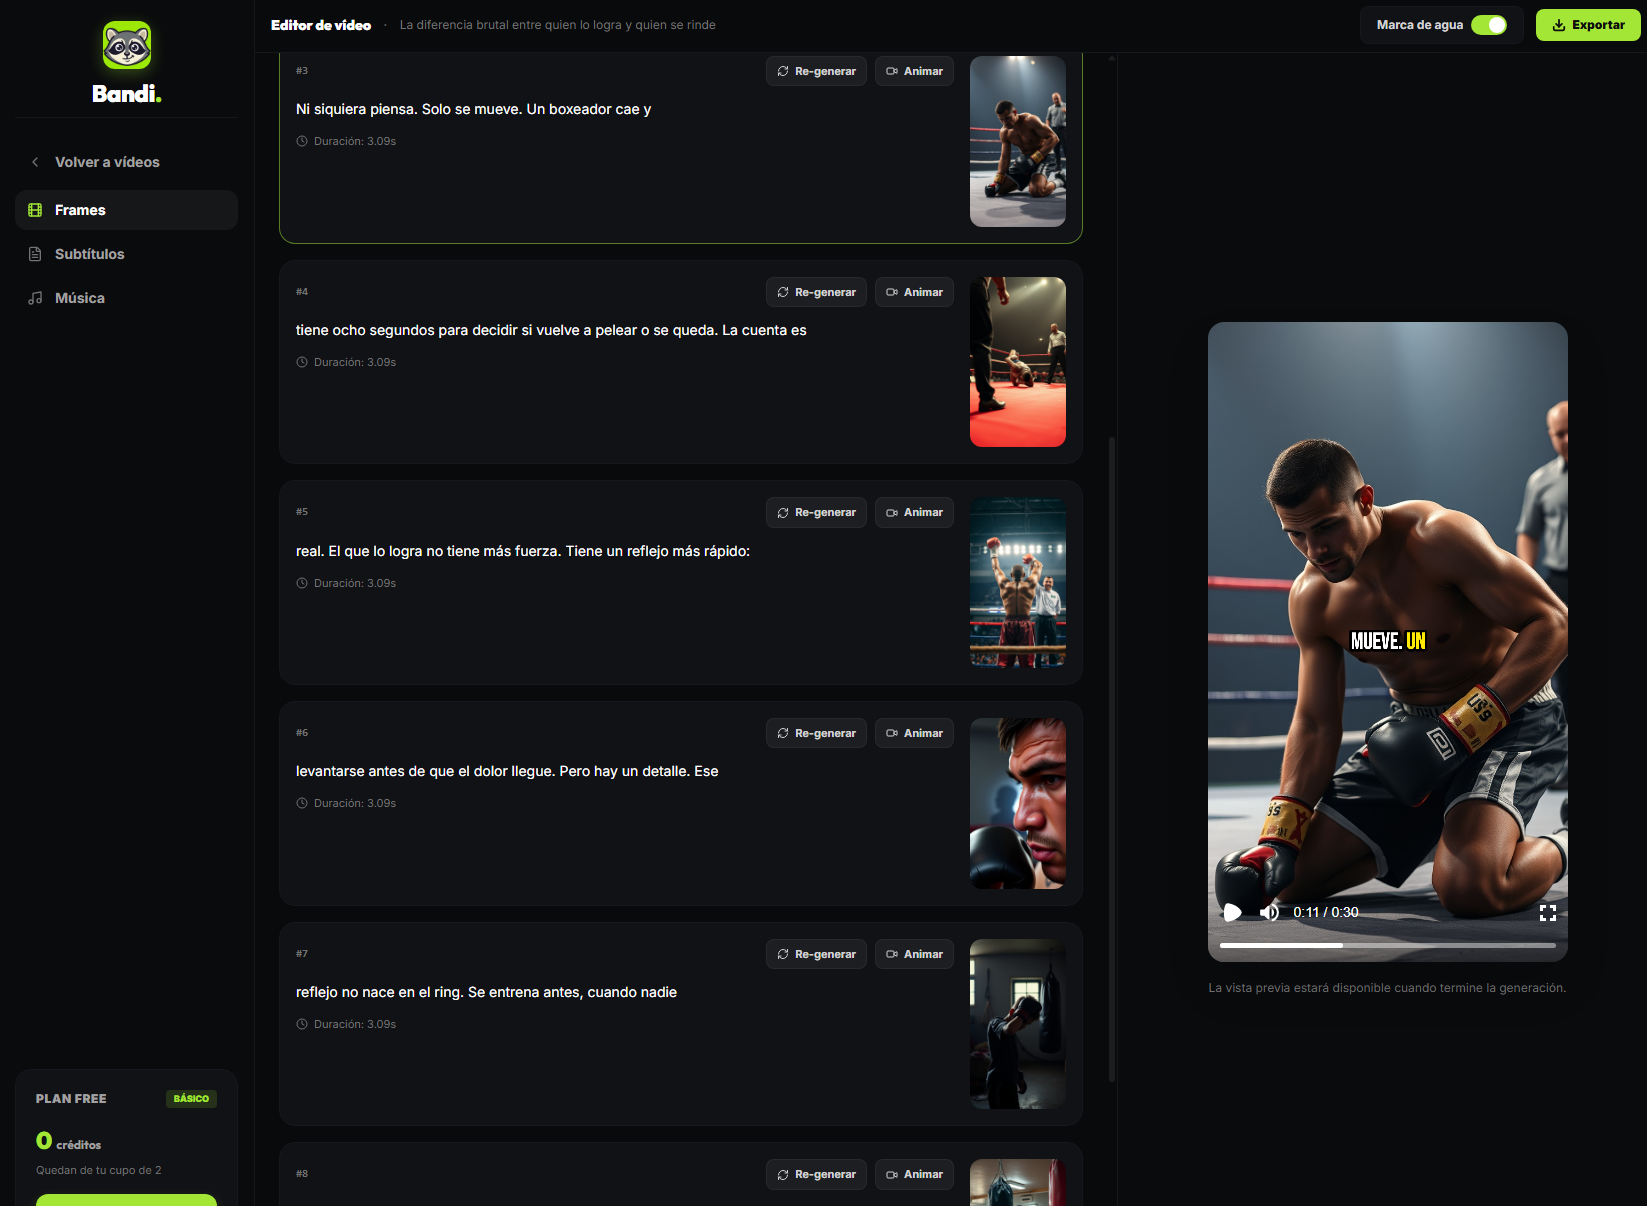Mute the preview volume
Screen dimensions: 1647x1206
pos(1269,912)
